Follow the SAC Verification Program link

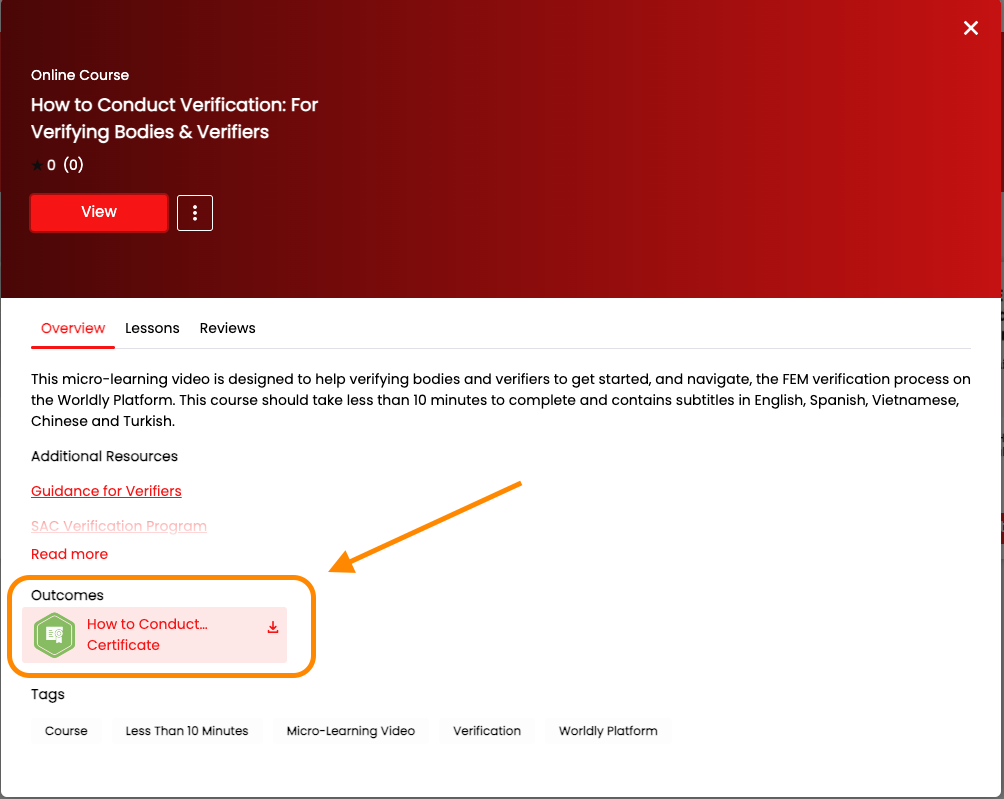pos(119,526)
